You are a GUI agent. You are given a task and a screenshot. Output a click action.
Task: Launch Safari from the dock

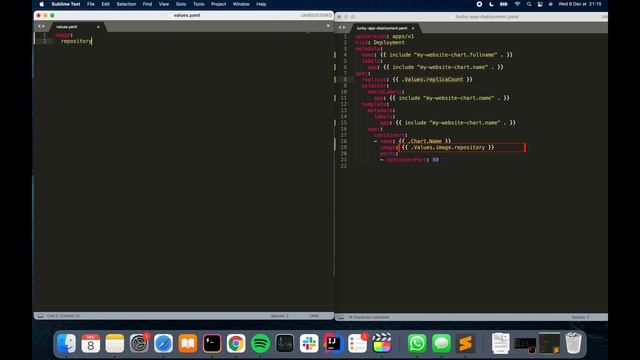pos(163,343)
